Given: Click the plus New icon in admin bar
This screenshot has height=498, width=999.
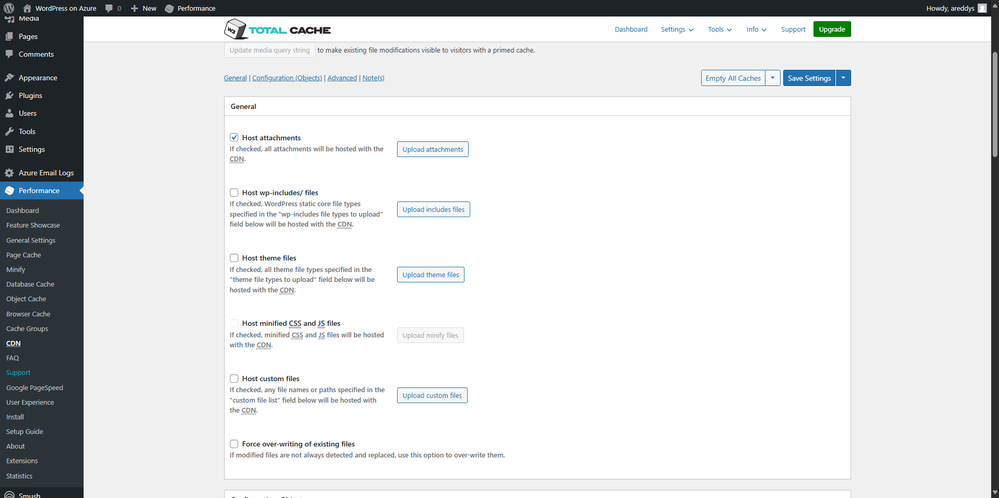Looking at the screenshot, I should 134,8.
